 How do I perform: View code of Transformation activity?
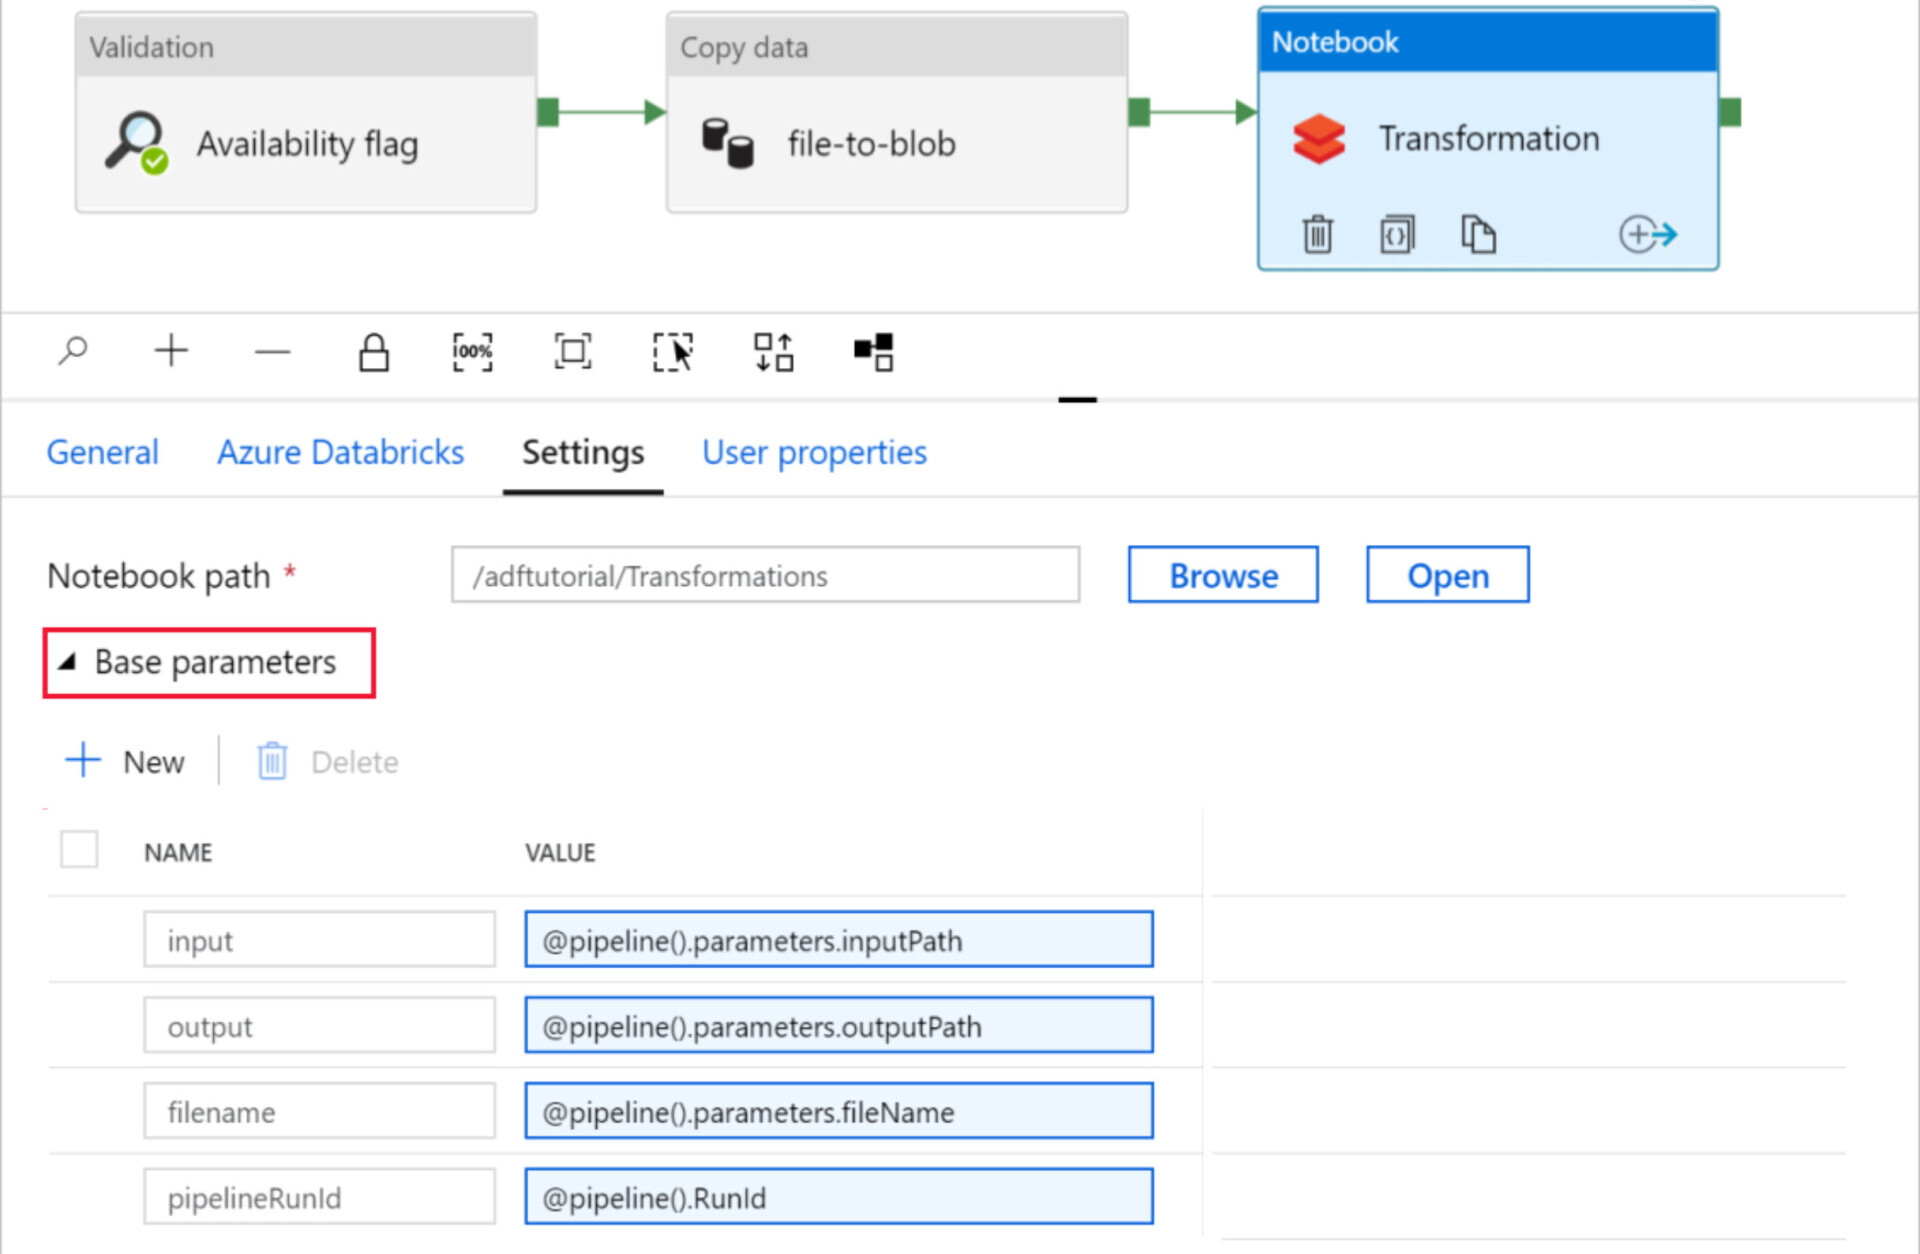click(1397, 235)
